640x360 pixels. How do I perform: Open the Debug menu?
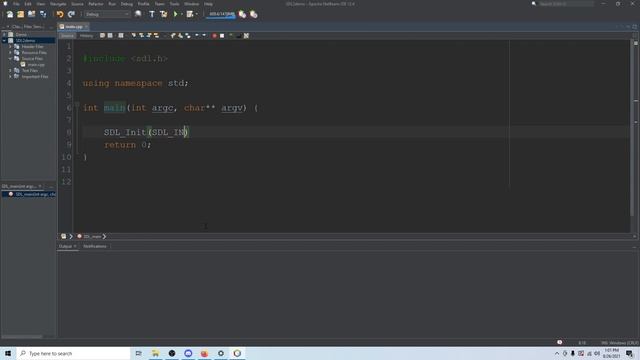point(127,4)
